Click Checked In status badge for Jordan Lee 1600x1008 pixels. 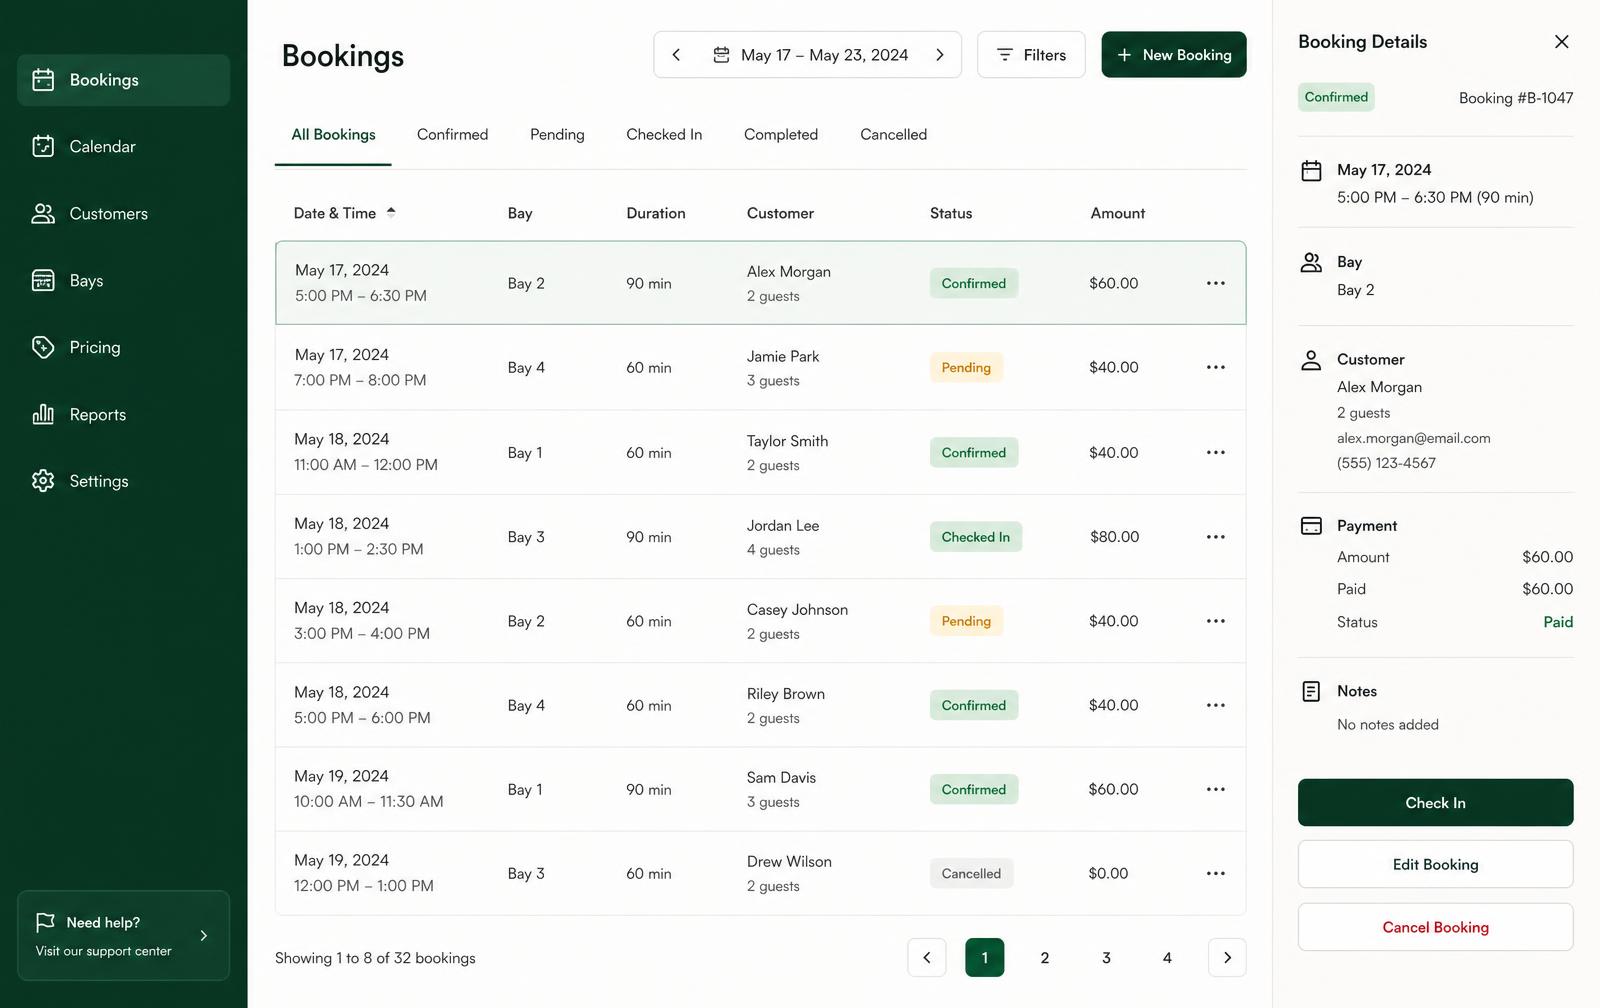click(975, 537)
